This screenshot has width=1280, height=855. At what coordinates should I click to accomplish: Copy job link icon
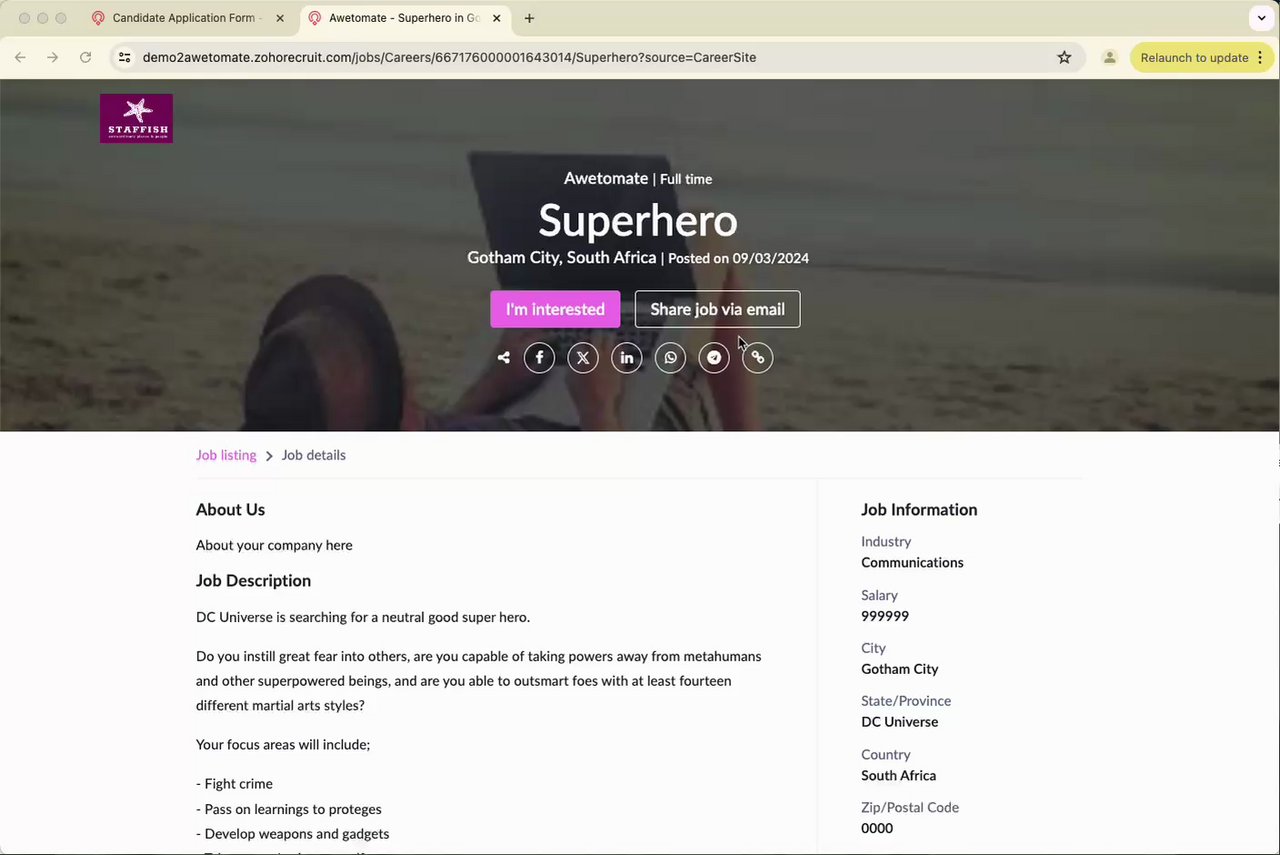(758, 358)
